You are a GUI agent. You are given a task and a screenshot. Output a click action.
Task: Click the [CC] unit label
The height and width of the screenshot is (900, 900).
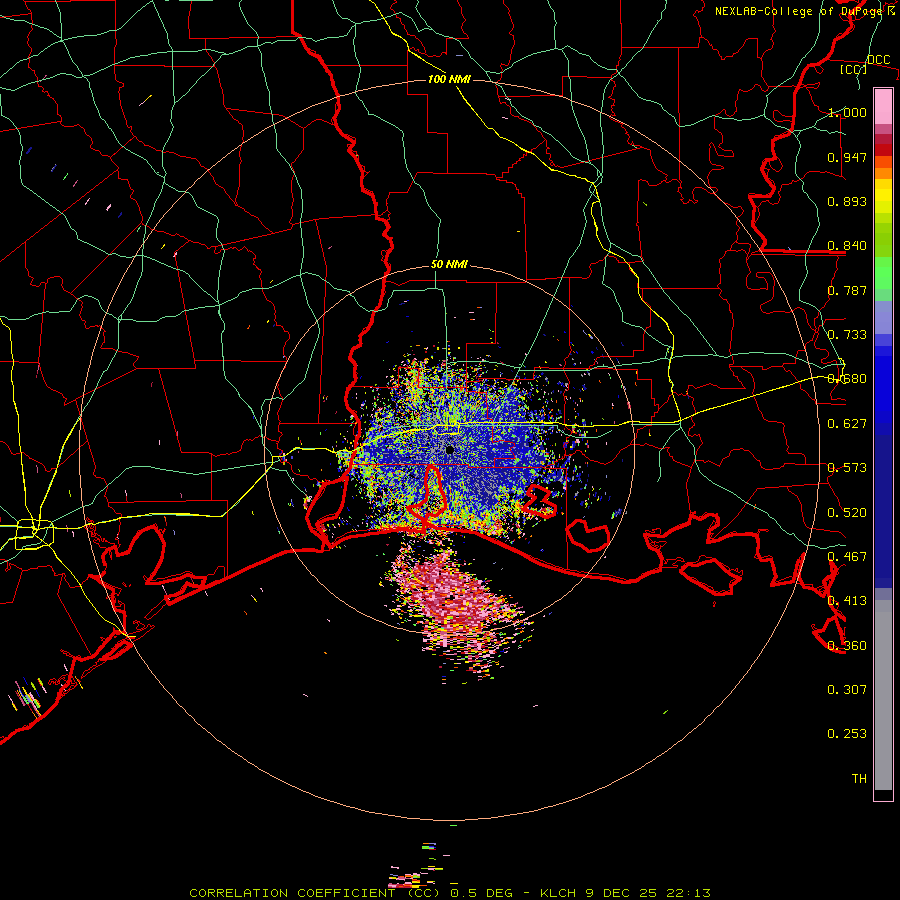[853, 69]
